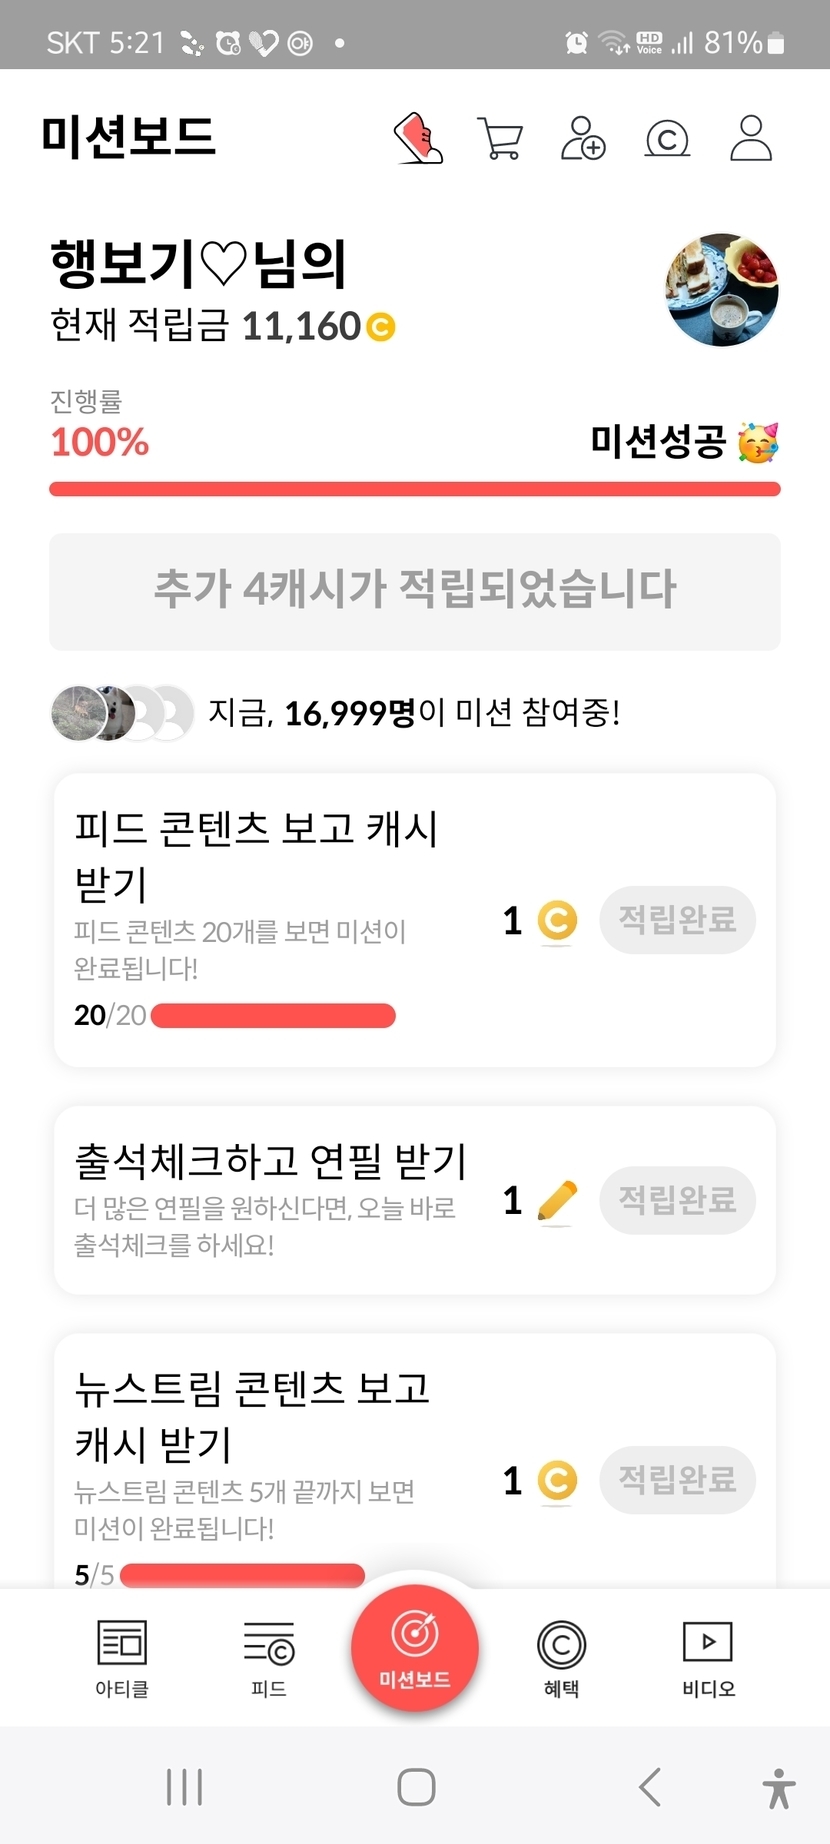
Task: Tap the 100% mission progress bar
Action: 415,489
